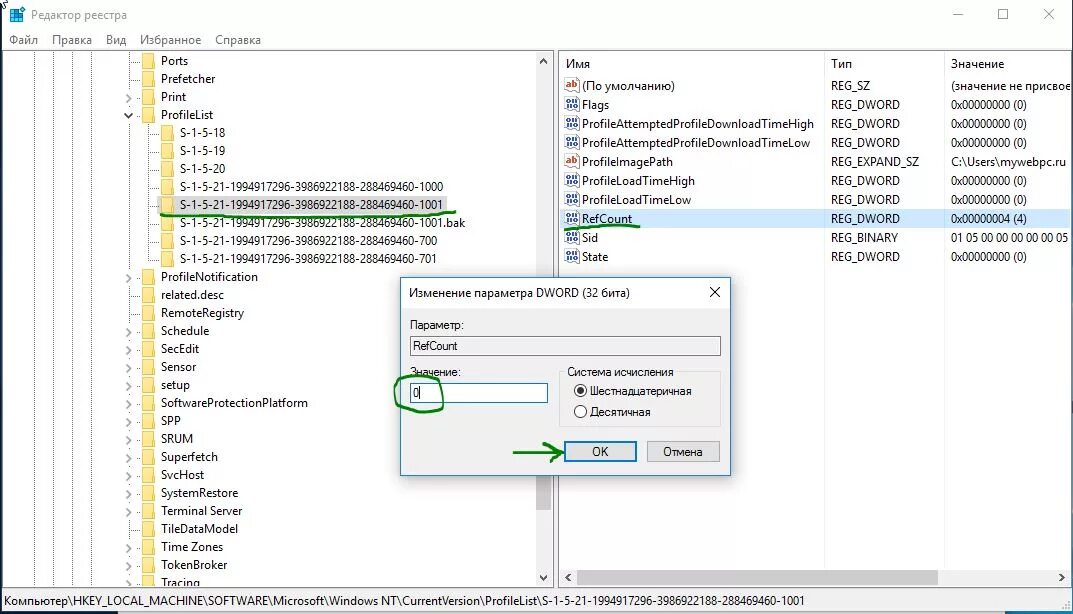The image size is (1073, 614).
Task: Open the Правка menu
Action: pyautogui.click(x=72, y=40)
